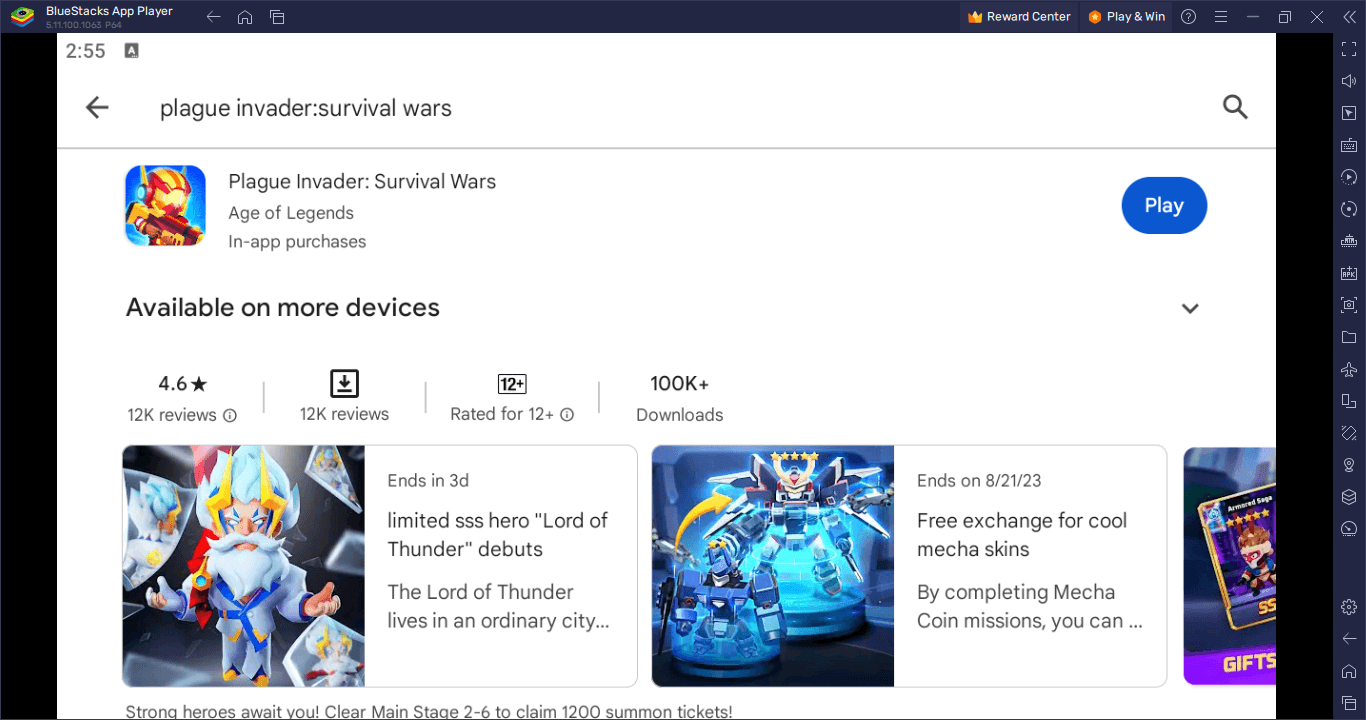Open the partially visible GIFTS event card

(x=1229, y=566)
